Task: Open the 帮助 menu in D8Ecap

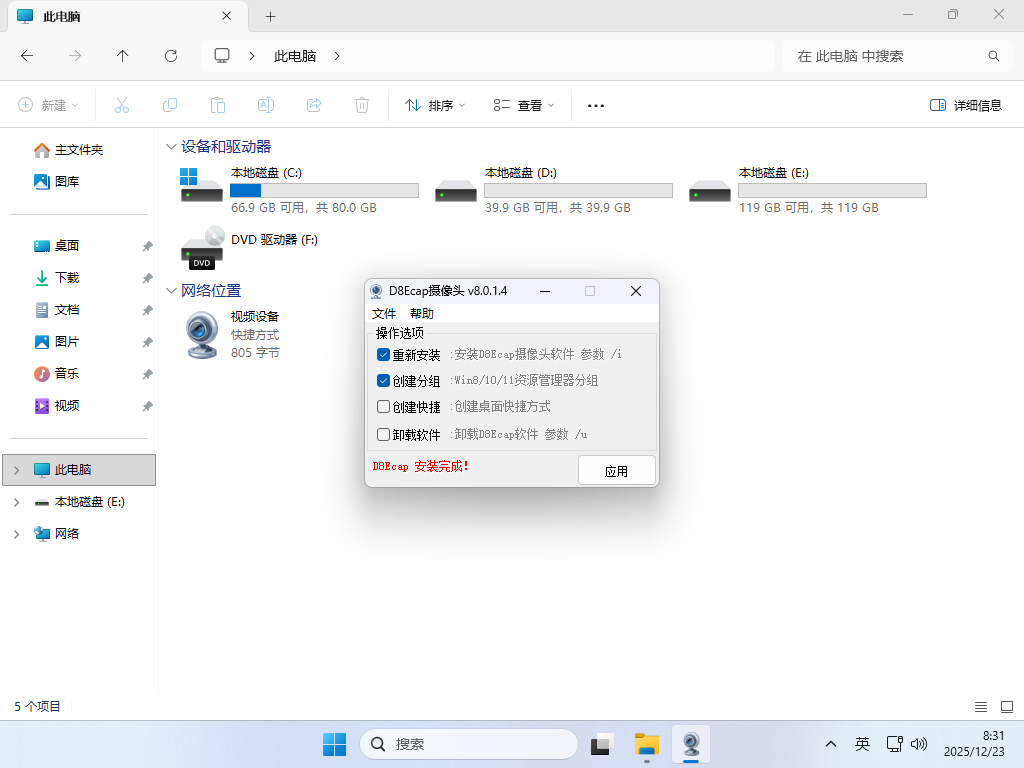Action: click(422, 313)
